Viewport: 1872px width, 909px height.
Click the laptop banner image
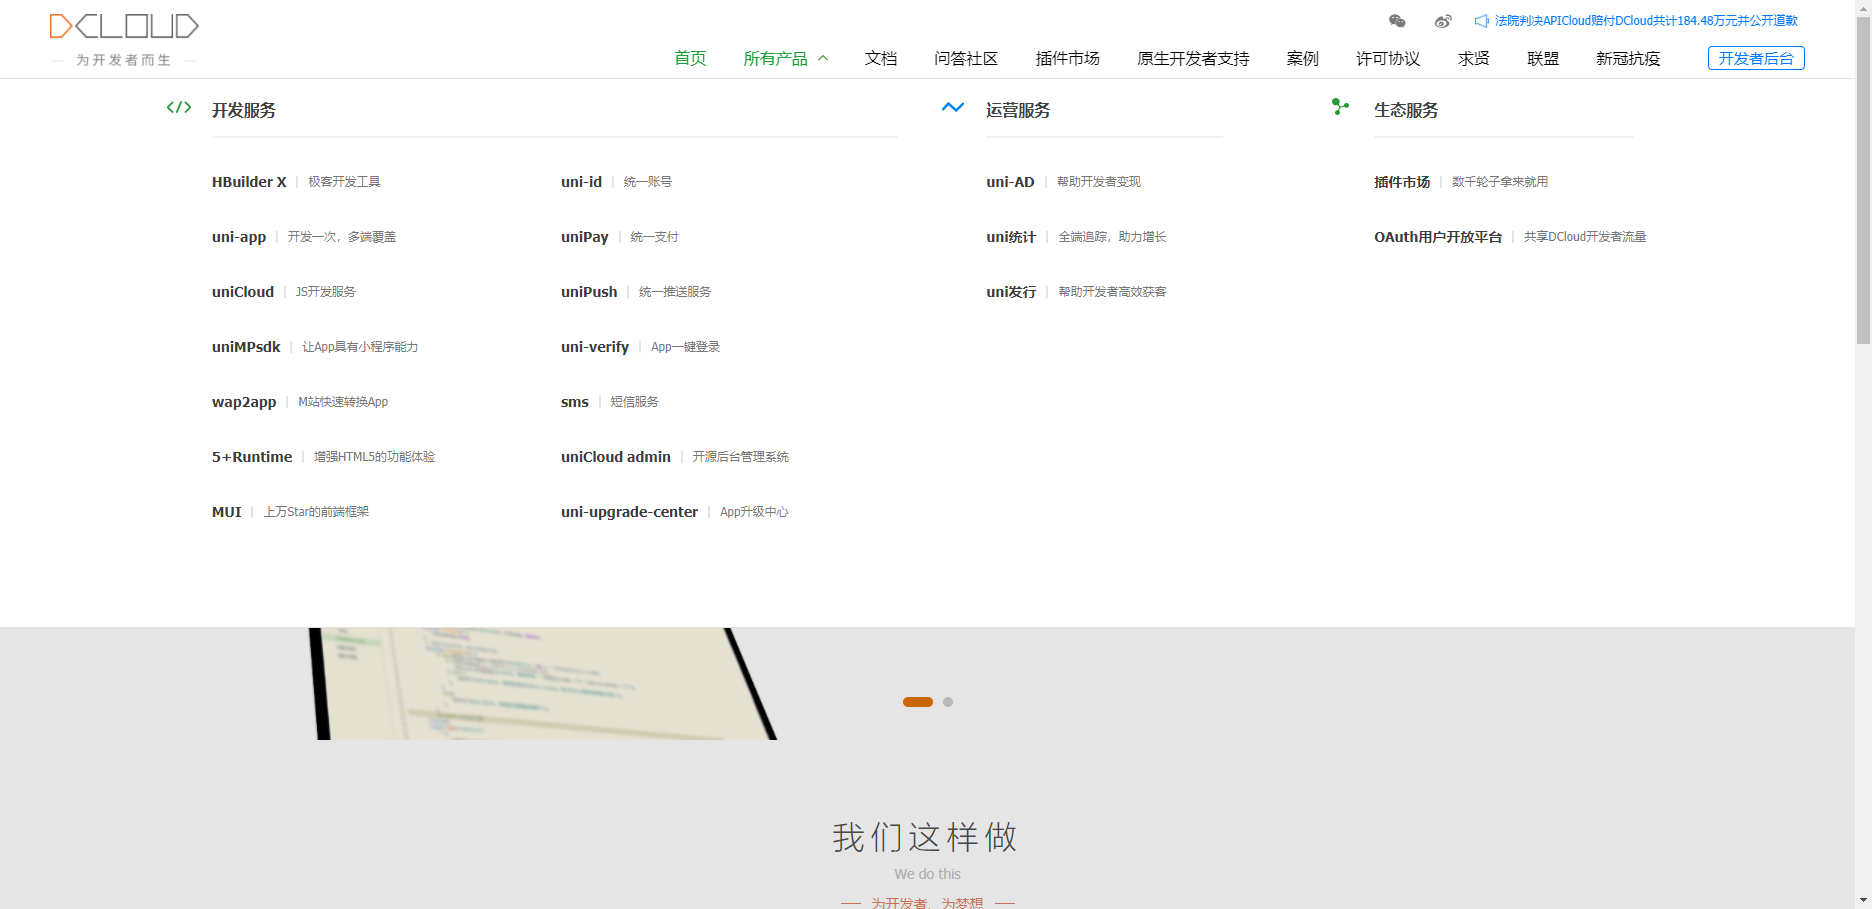(x=543, y=684)
